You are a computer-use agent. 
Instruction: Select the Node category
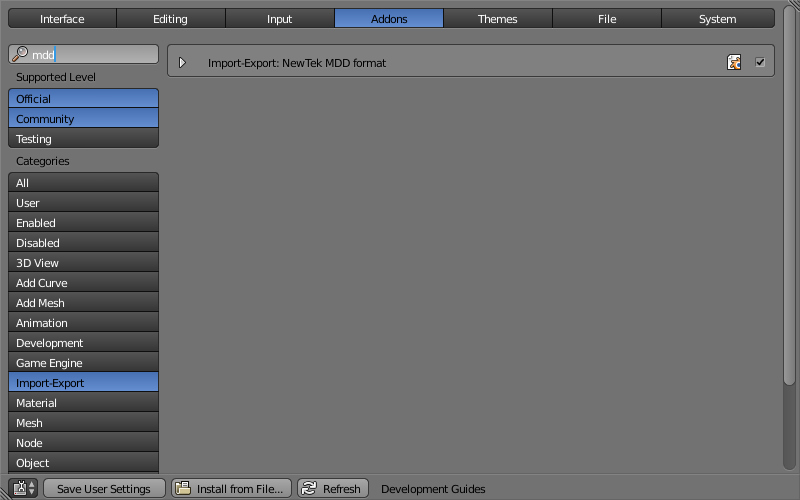pos(83,442)
